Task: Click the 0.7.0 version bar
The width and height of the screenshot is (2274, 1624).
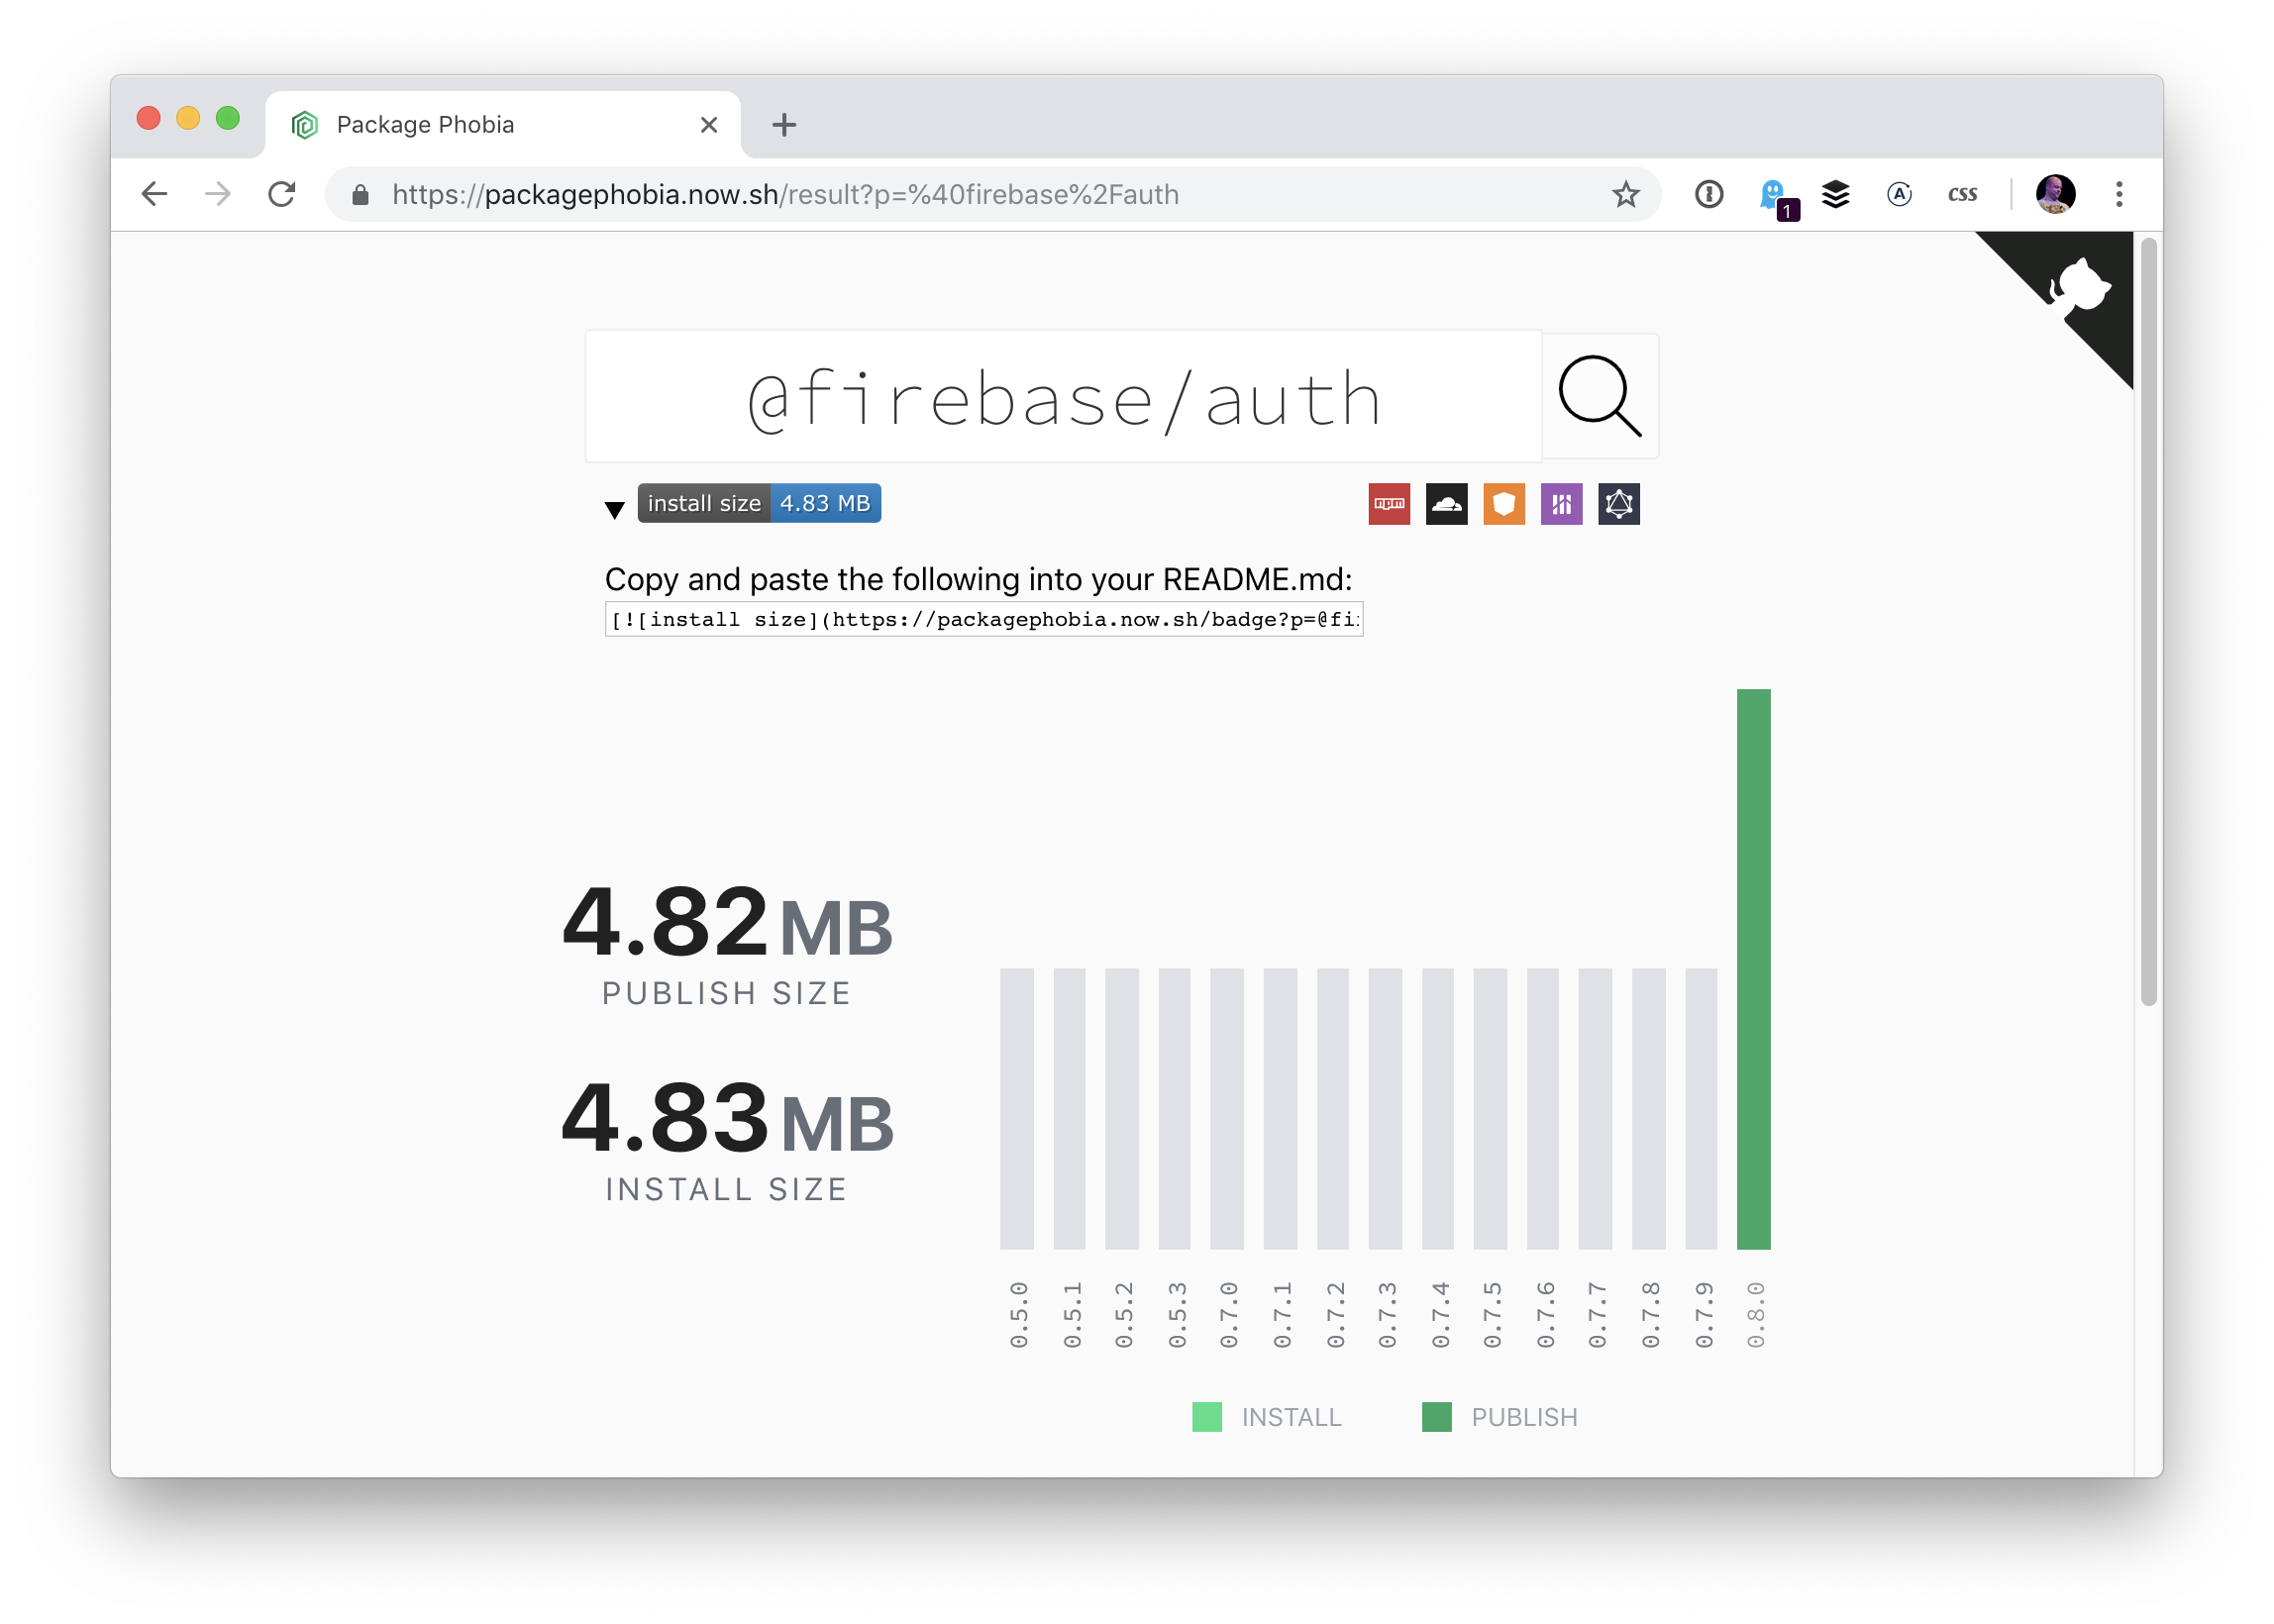Action: click(1226, 1108)
